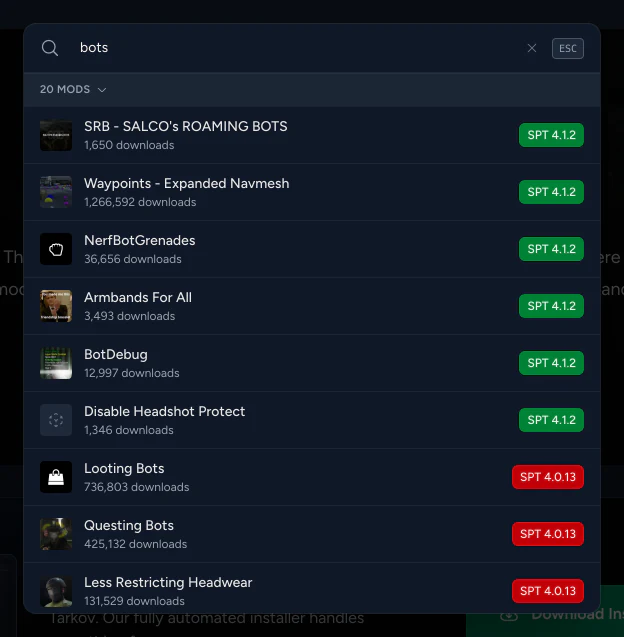
Task: Open the 'BotDebug' mod title
Action: point(116,355)
